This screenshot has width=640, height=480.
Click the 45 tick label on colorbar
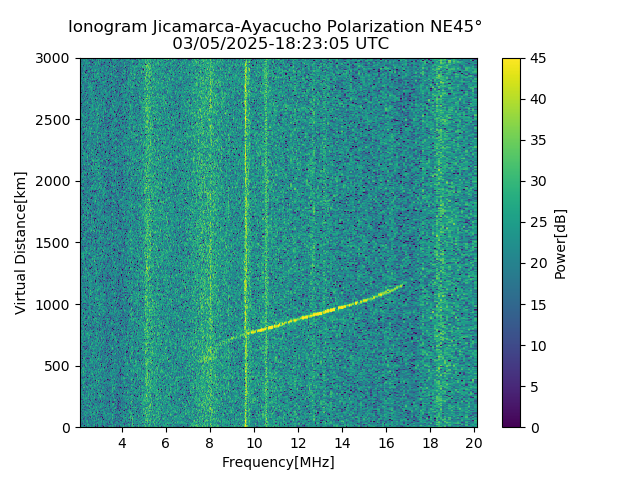point(538,58)
